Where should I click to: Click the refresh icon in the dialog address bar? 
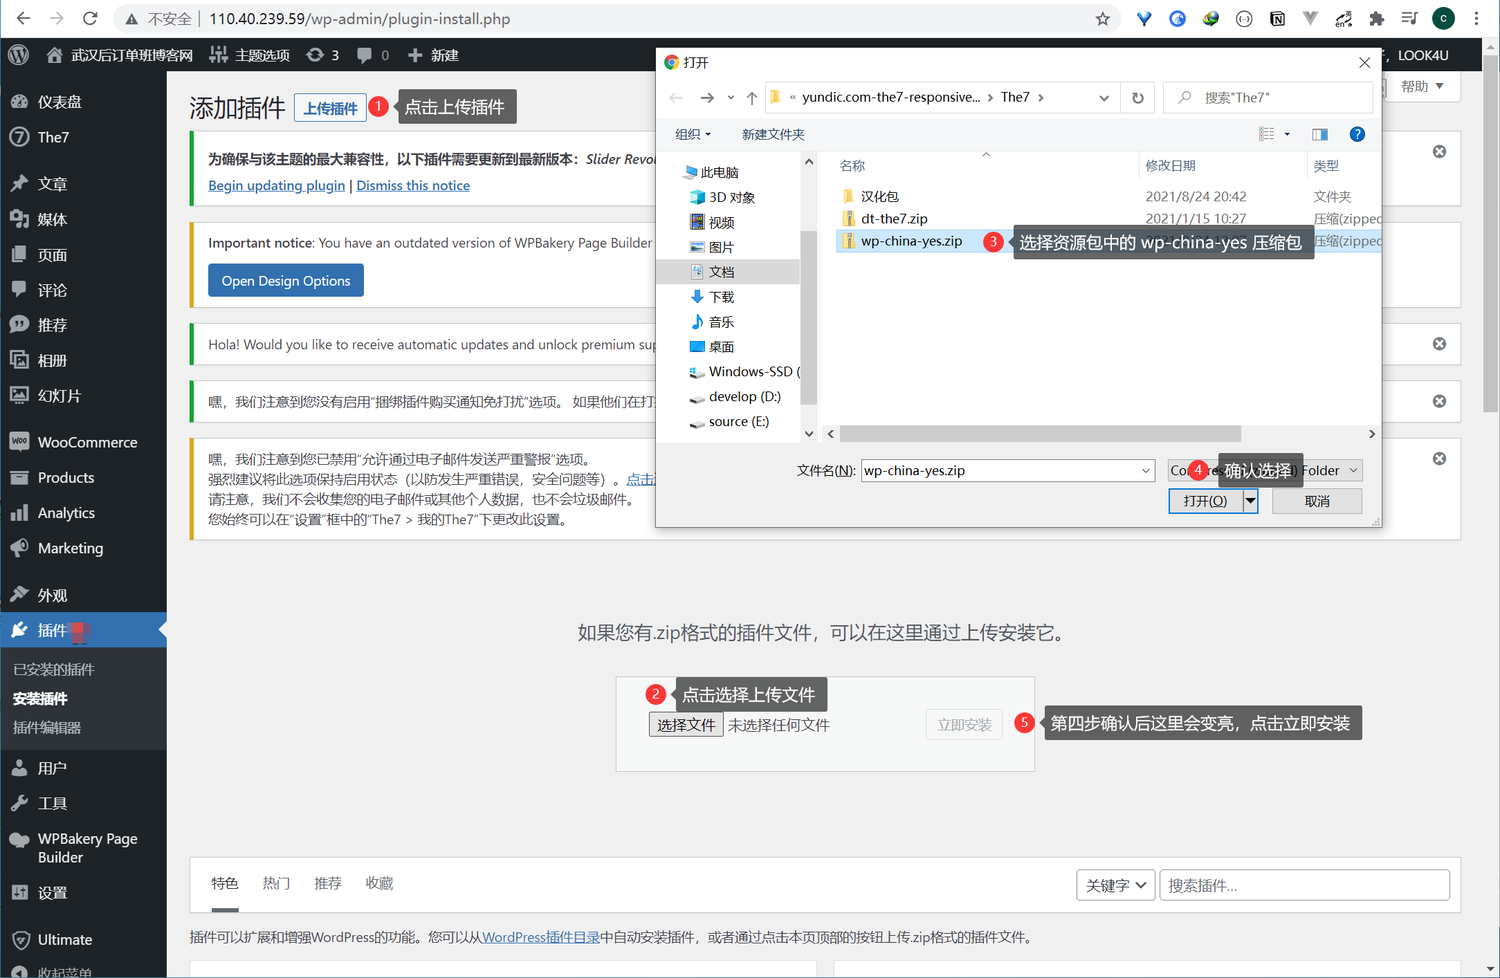(x=1138, y=97)
